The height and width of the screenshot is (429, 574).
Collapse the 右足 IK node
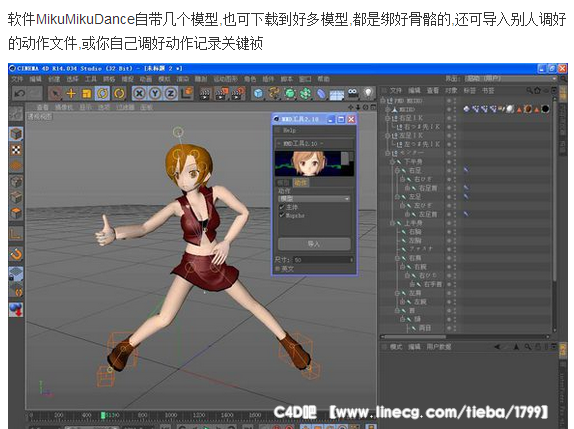tap(387, 118)
